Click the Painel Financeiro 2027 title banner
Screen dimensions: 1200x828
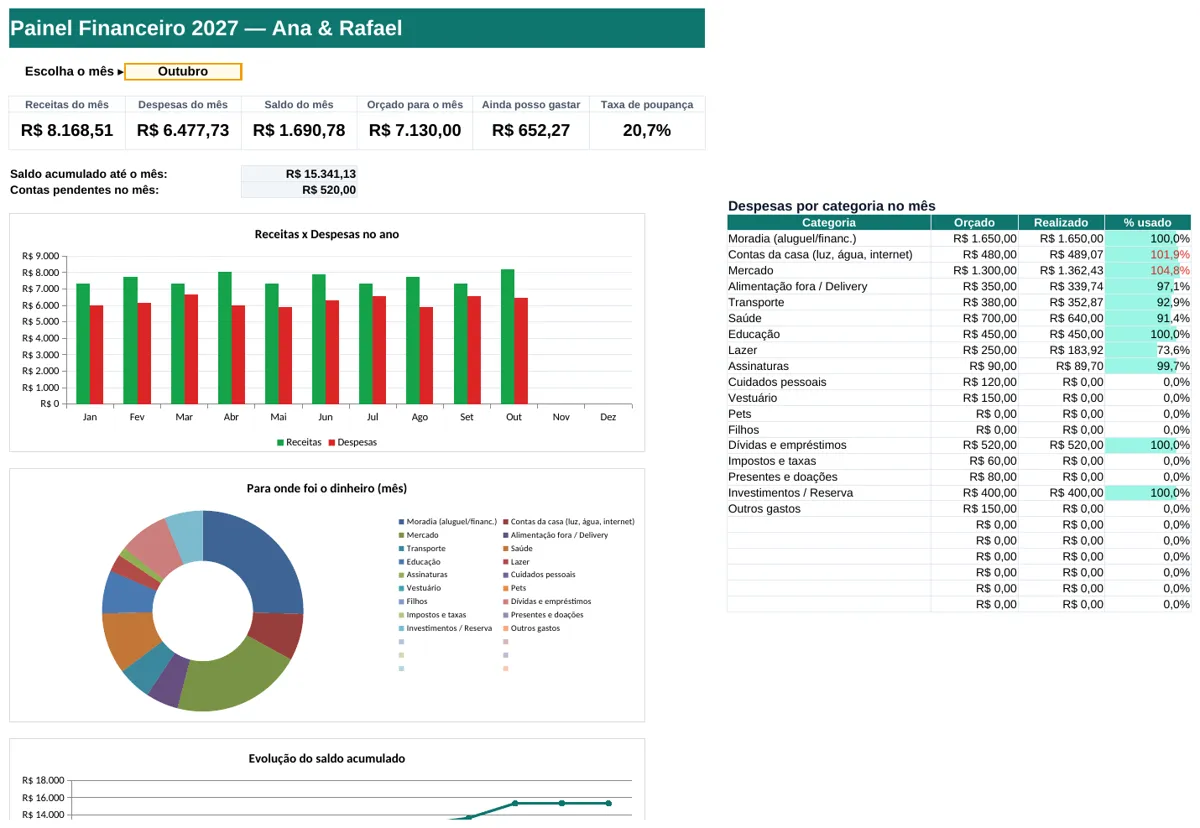[357, 28]
